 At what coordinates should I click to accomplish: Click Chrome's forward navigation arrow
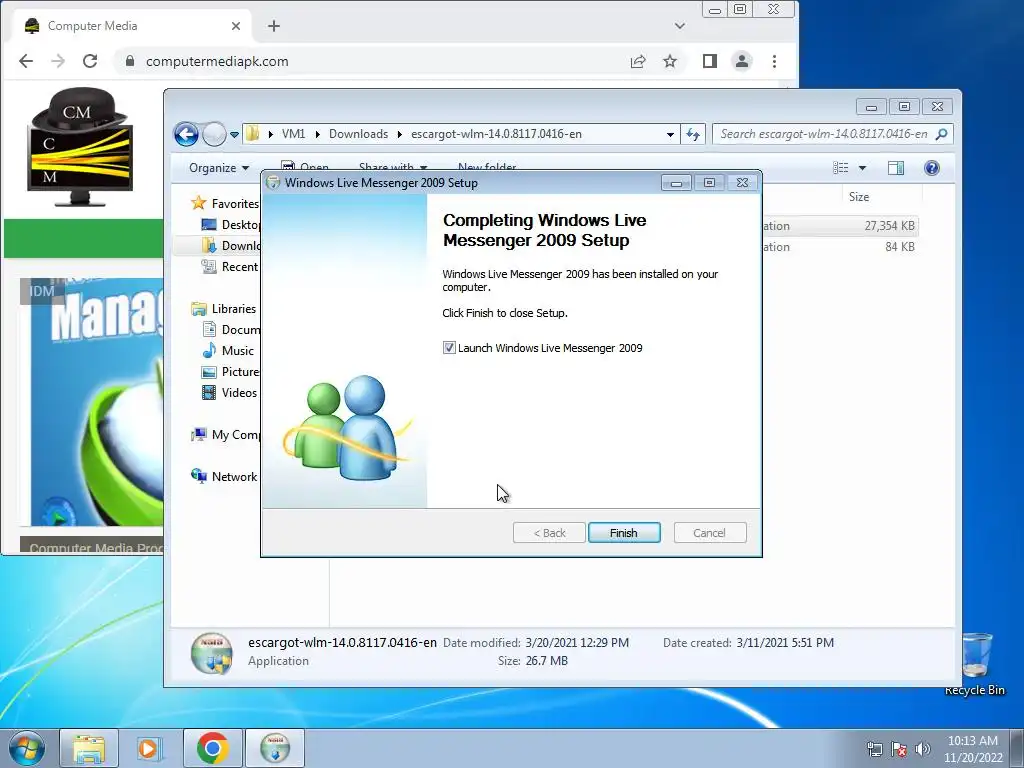[x=58, y=61]
